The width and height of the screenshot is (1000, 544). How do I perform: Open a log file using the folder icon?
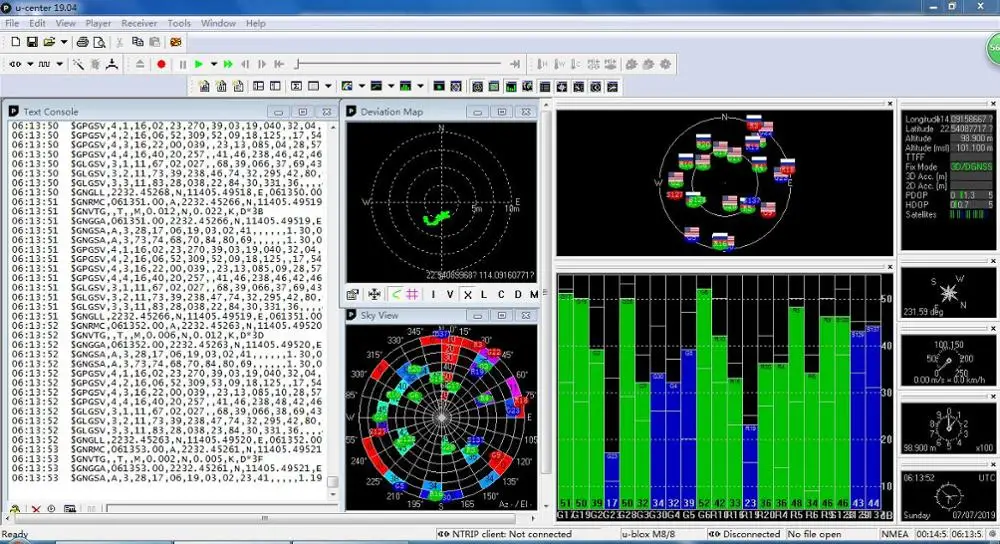click(49, 42)
